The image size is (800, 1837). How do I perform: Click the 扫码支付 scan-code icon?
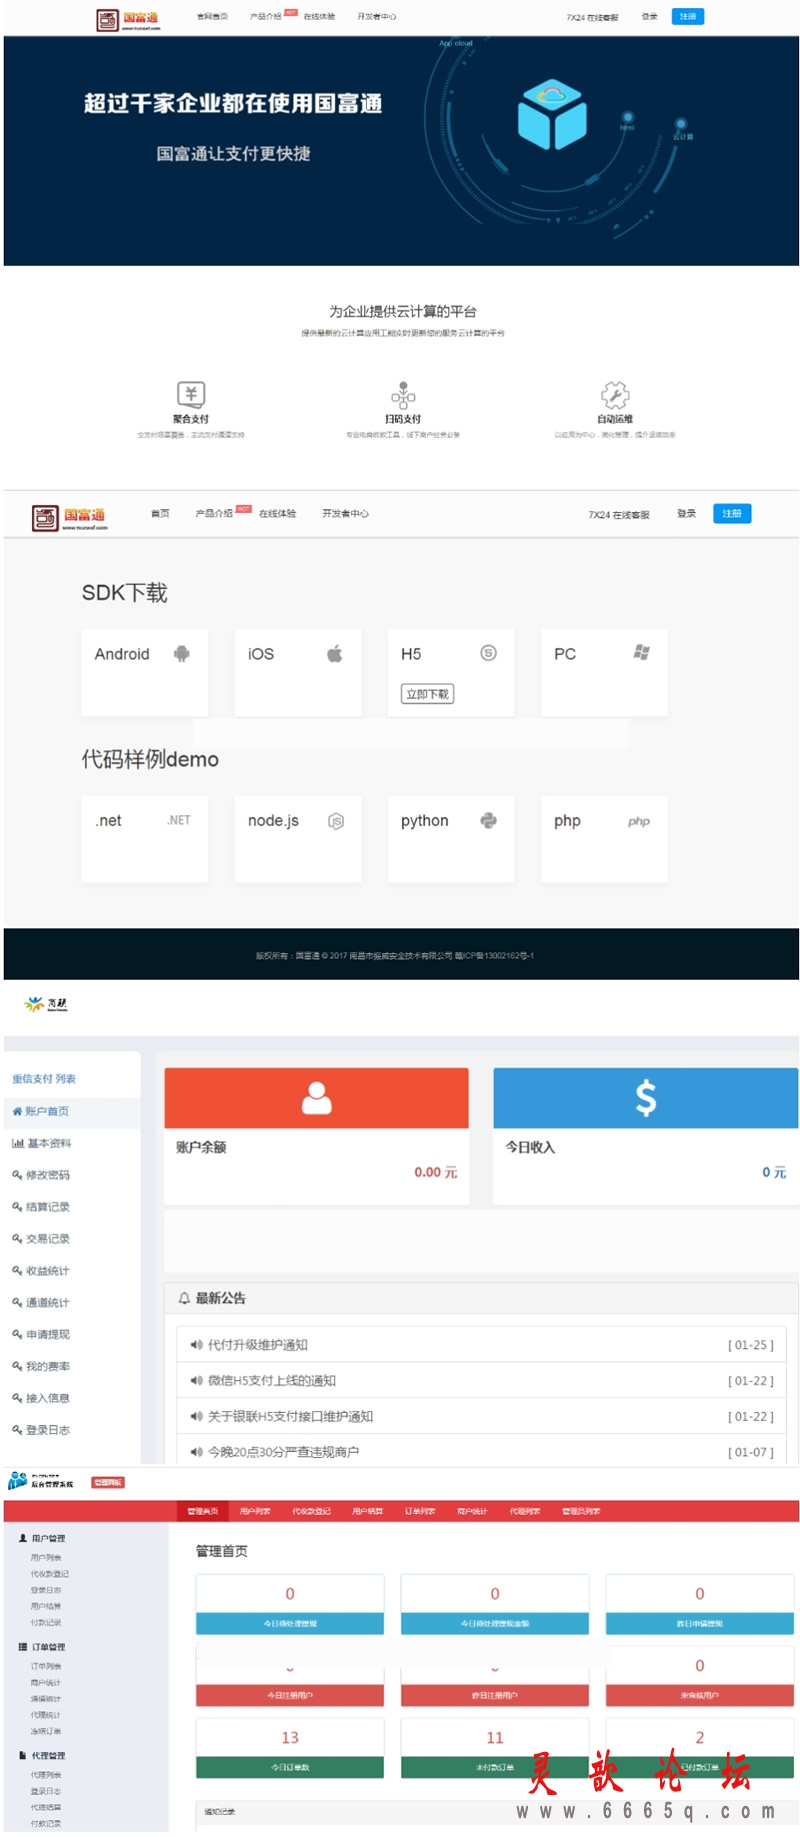tap(403, 394)
